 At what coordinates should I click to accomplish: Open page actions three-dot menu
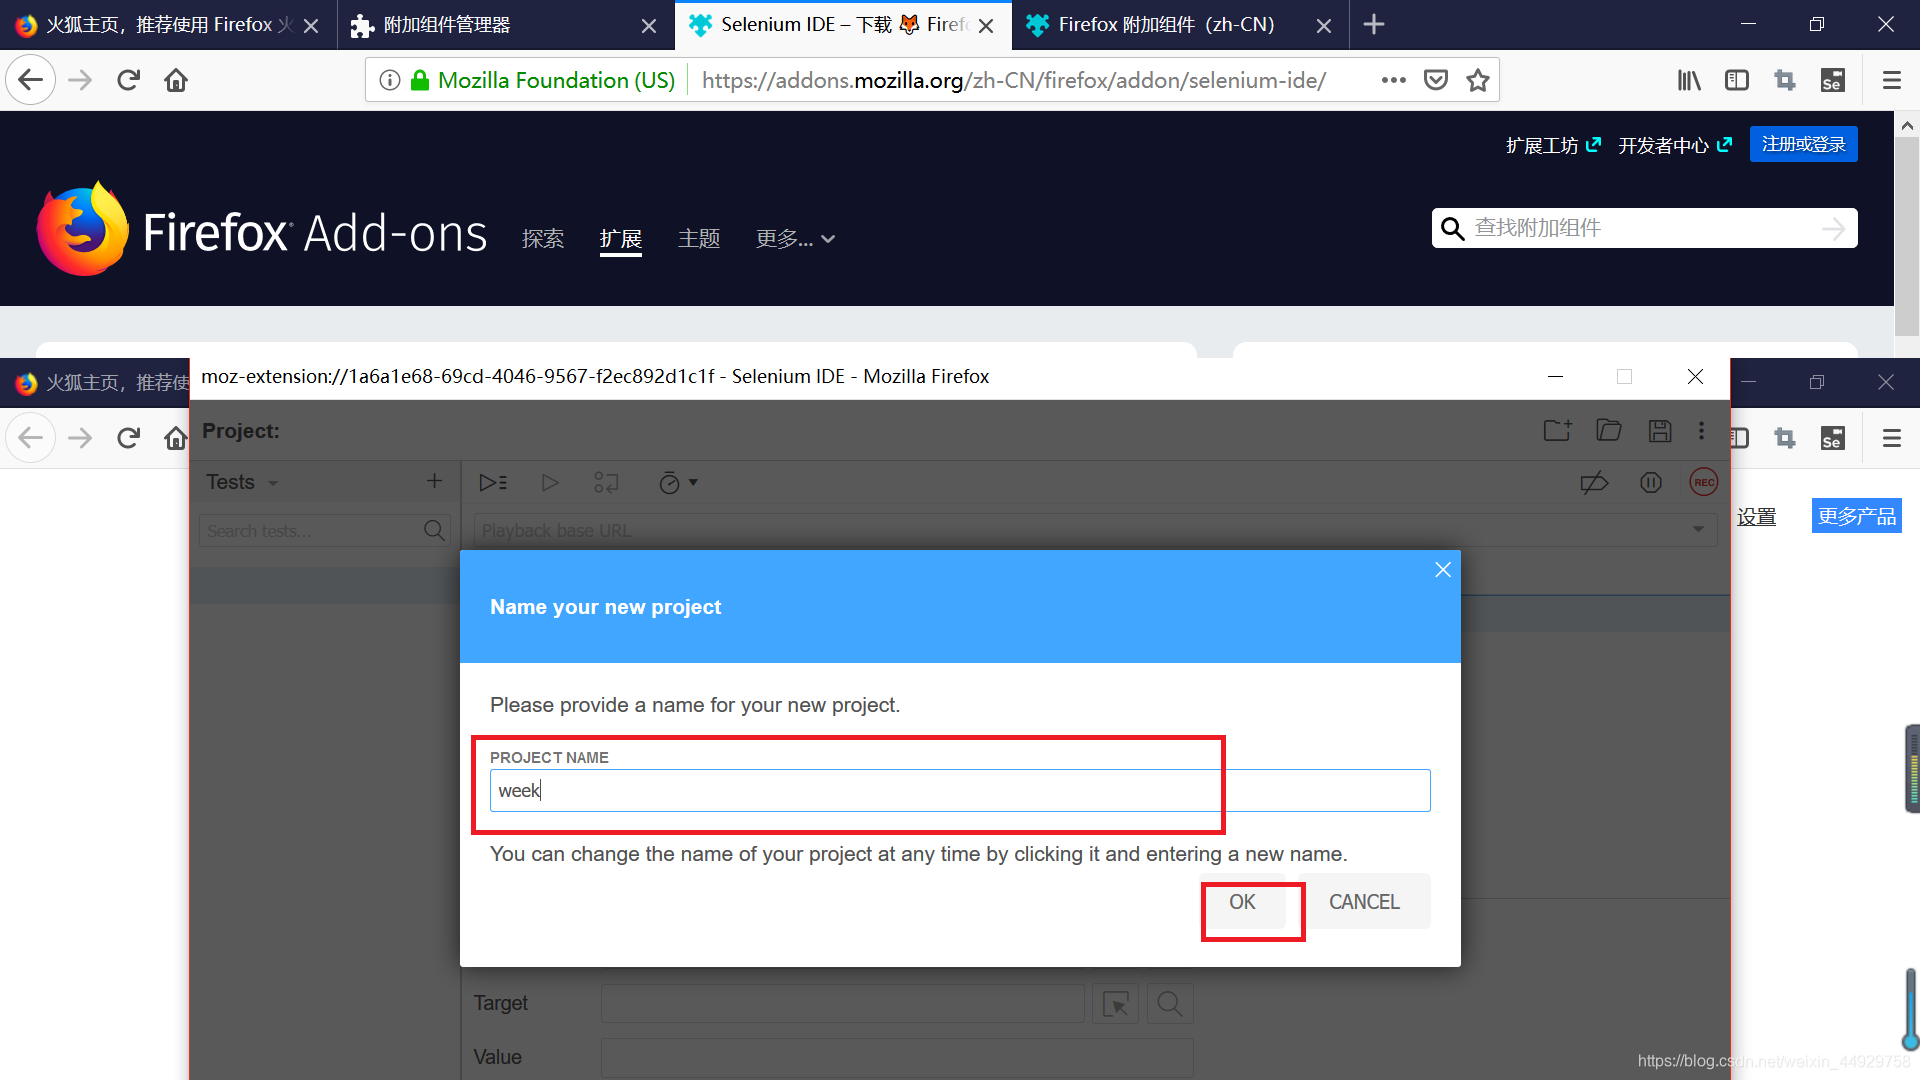[1393, 80]
